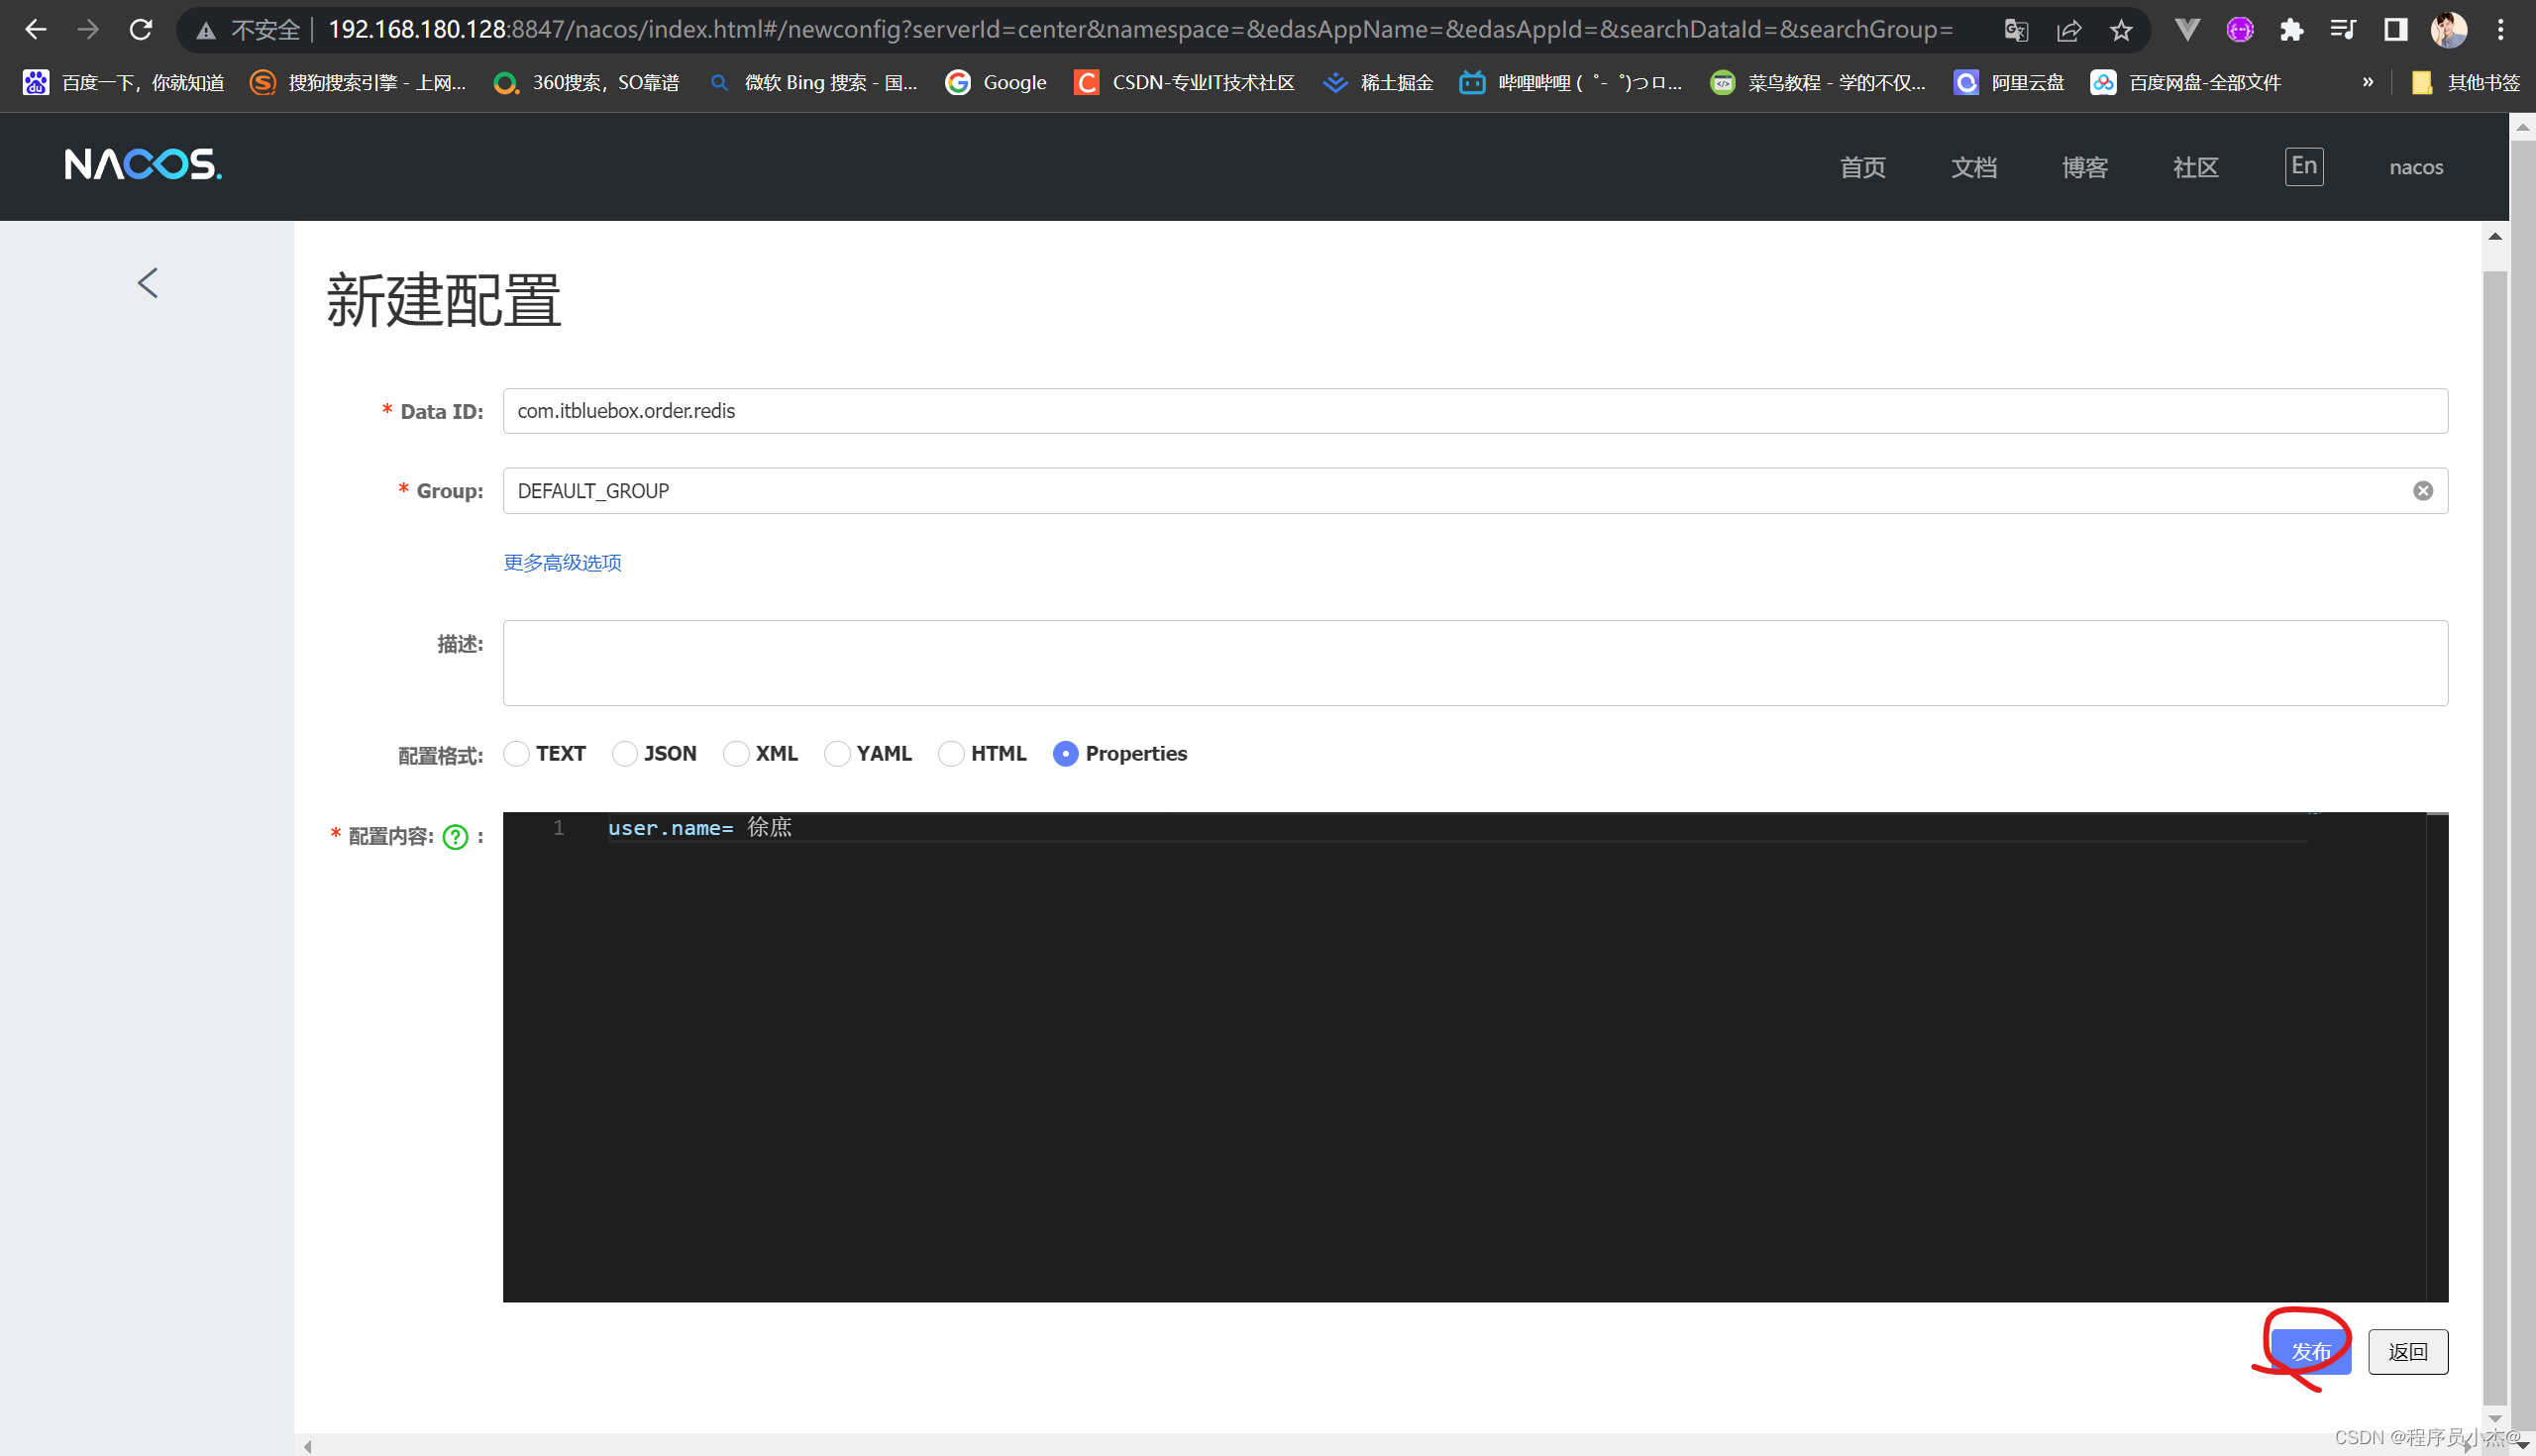The height and width of the screenshot is (1456, 2536).
Task: Open Chrome three-dot menu
Action: click(2500, 30)
